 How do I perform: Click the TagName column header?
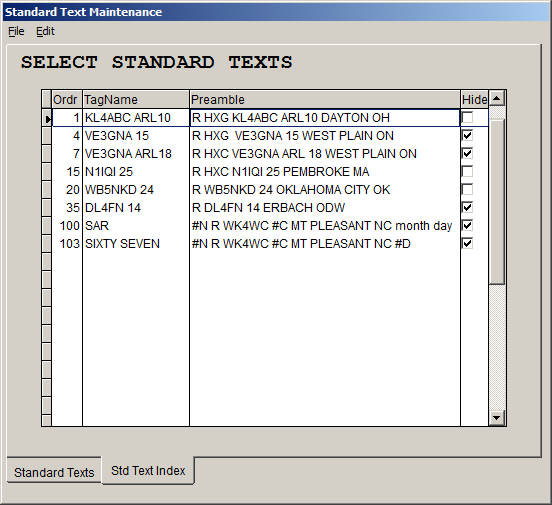pos(136,100)
